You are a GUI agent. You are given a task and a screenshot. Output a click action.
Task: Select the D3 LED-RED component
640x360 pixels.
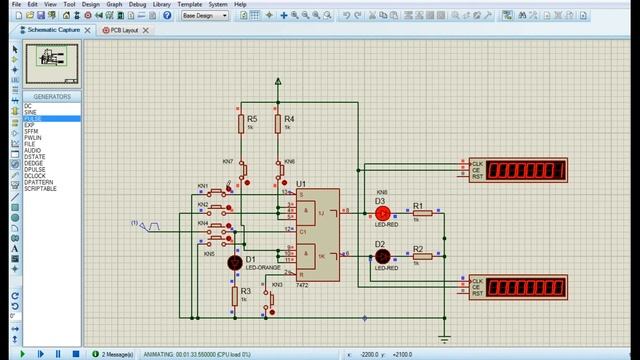coord(383,213)
